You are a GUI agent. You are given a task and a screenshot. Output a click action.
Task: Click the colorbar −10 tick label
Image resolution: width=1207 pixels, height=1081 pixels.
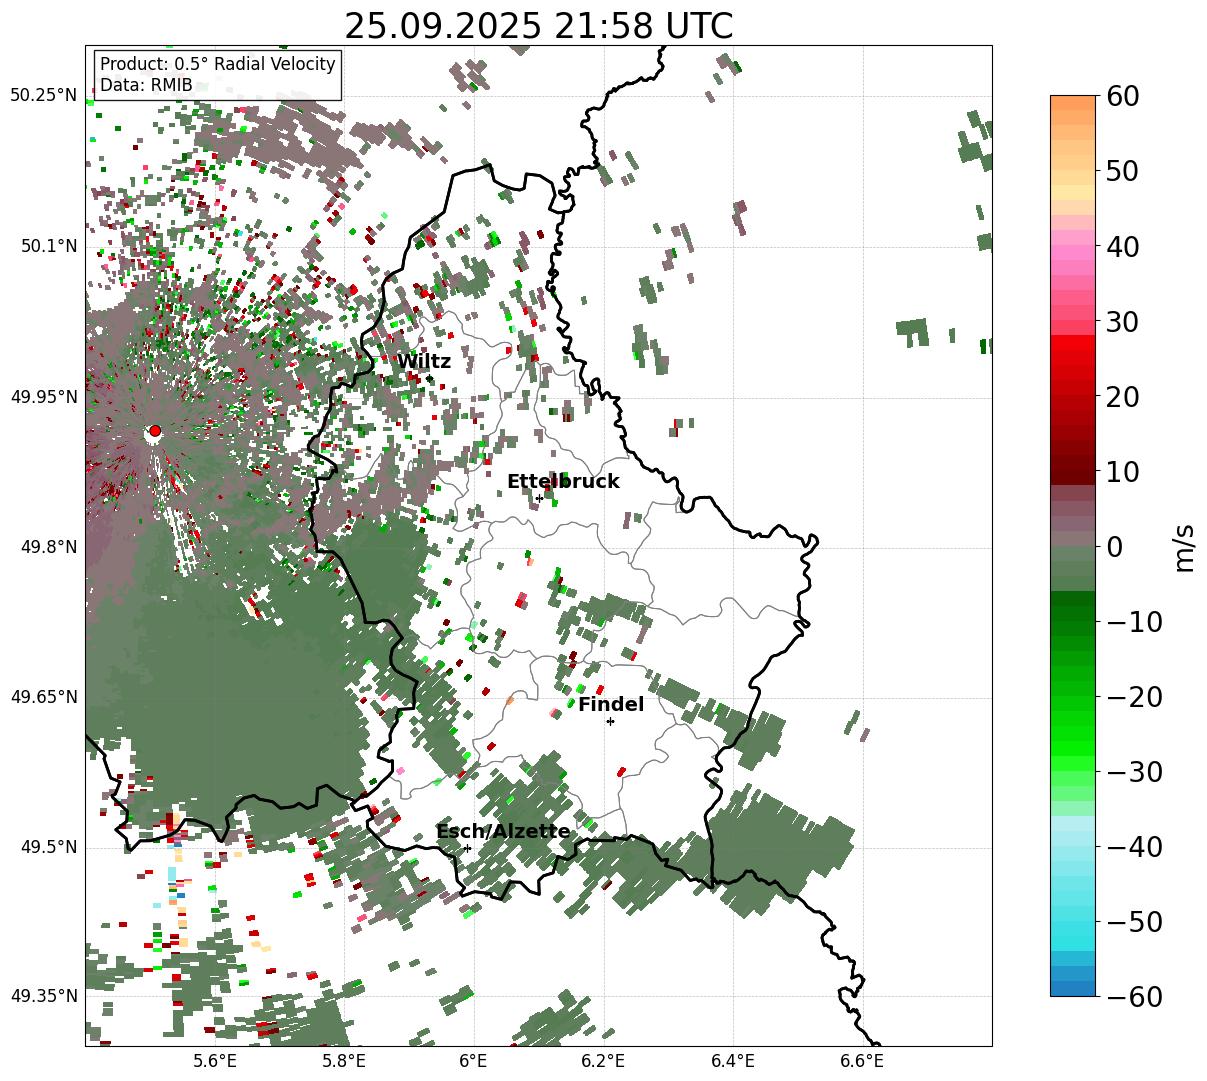click(1133, 621)
